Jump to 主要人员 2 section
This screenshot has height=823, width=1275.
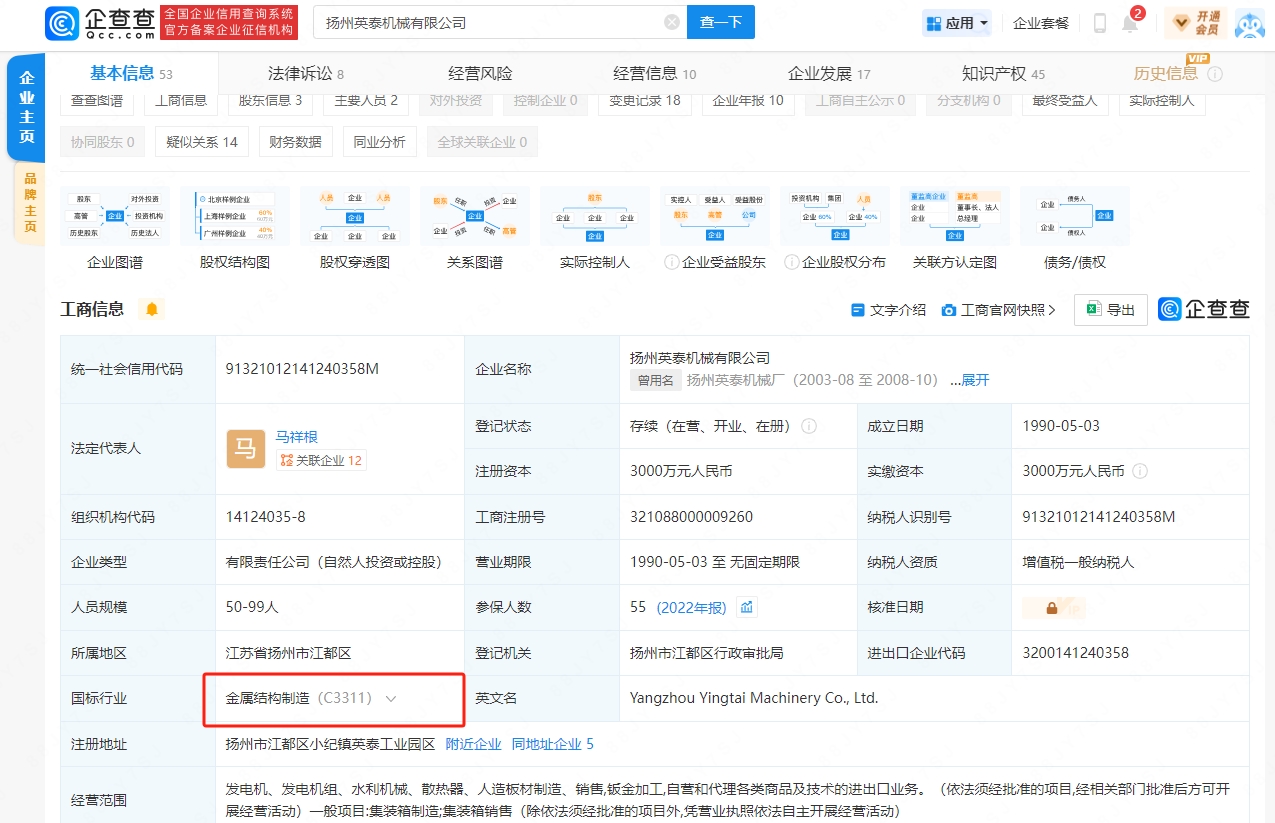tap(366, 101)
